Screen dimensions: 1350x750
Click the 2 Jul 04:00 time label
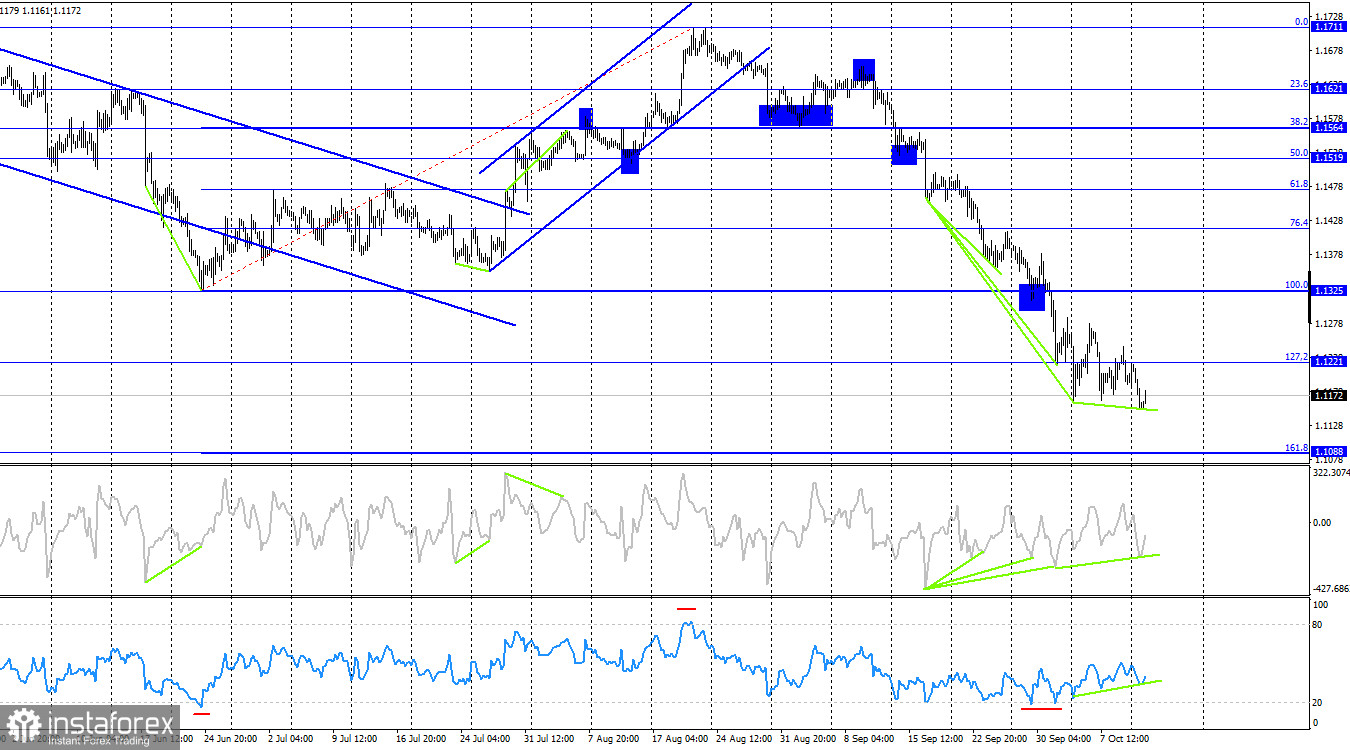[x=290, y=739]
